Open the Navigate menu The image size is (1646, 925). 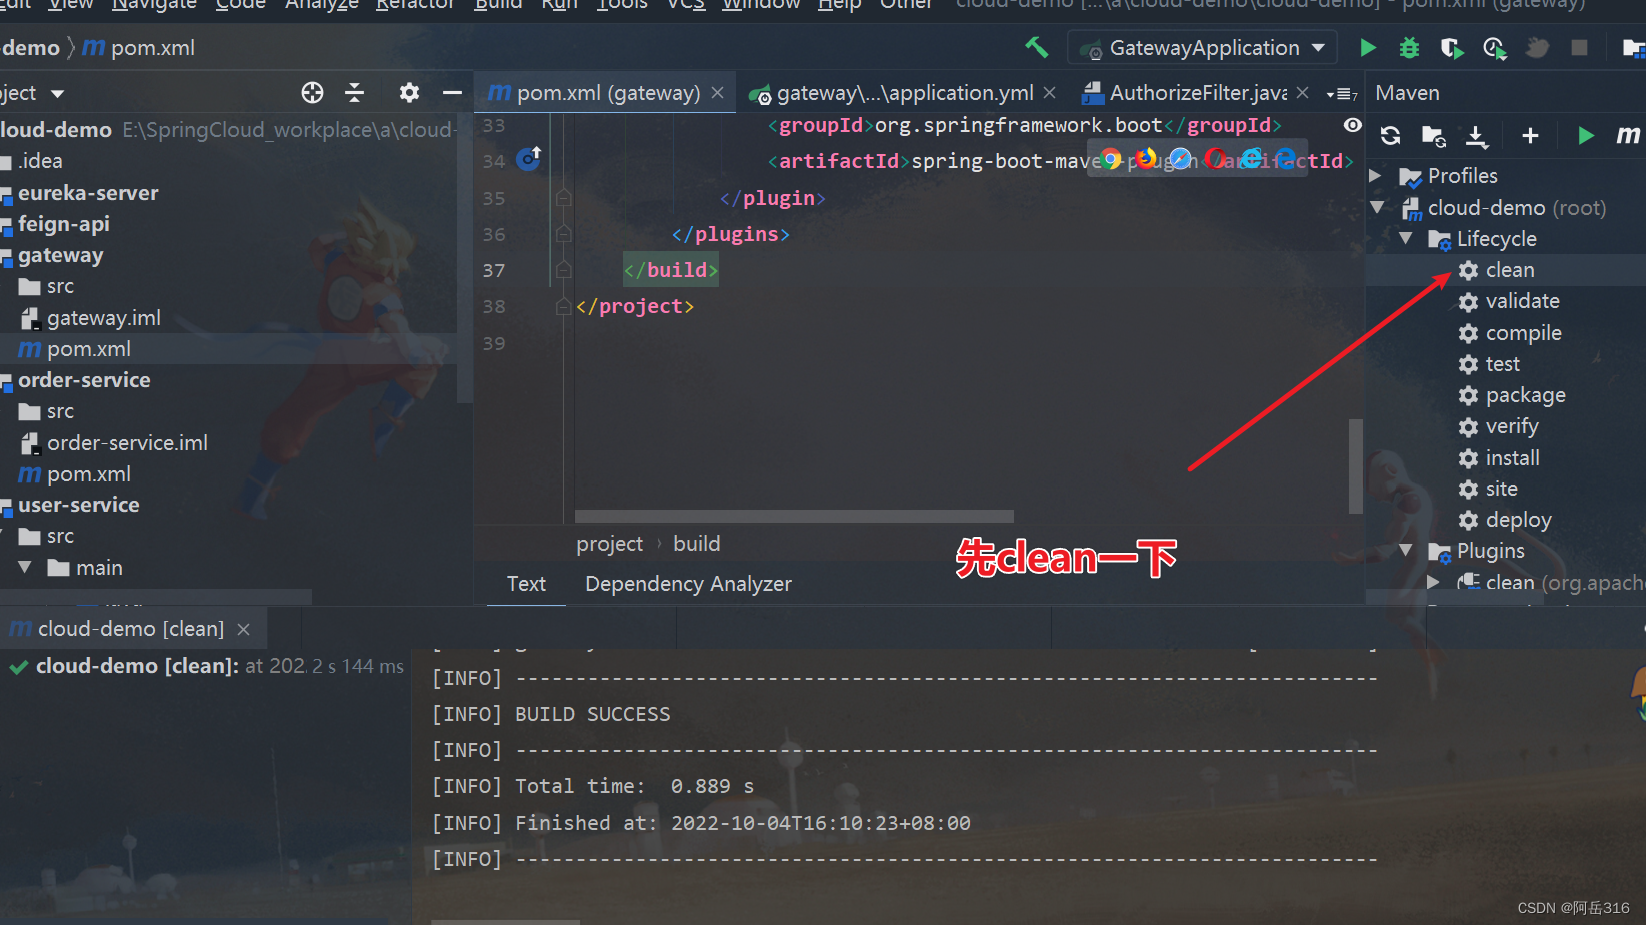tap(154, 5)
